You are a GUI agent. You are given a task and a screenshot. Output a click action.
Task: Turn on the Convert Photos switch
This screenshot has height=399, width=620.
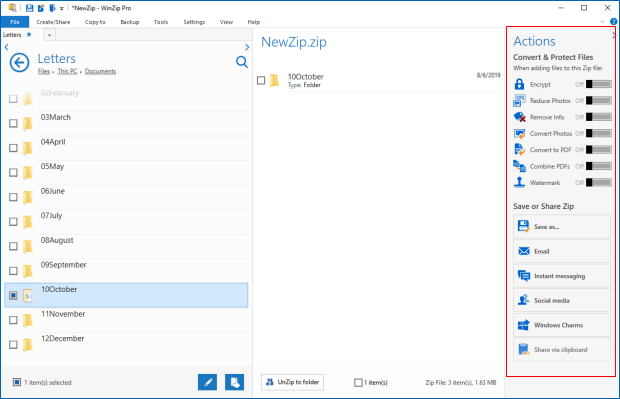coord(599,133)
